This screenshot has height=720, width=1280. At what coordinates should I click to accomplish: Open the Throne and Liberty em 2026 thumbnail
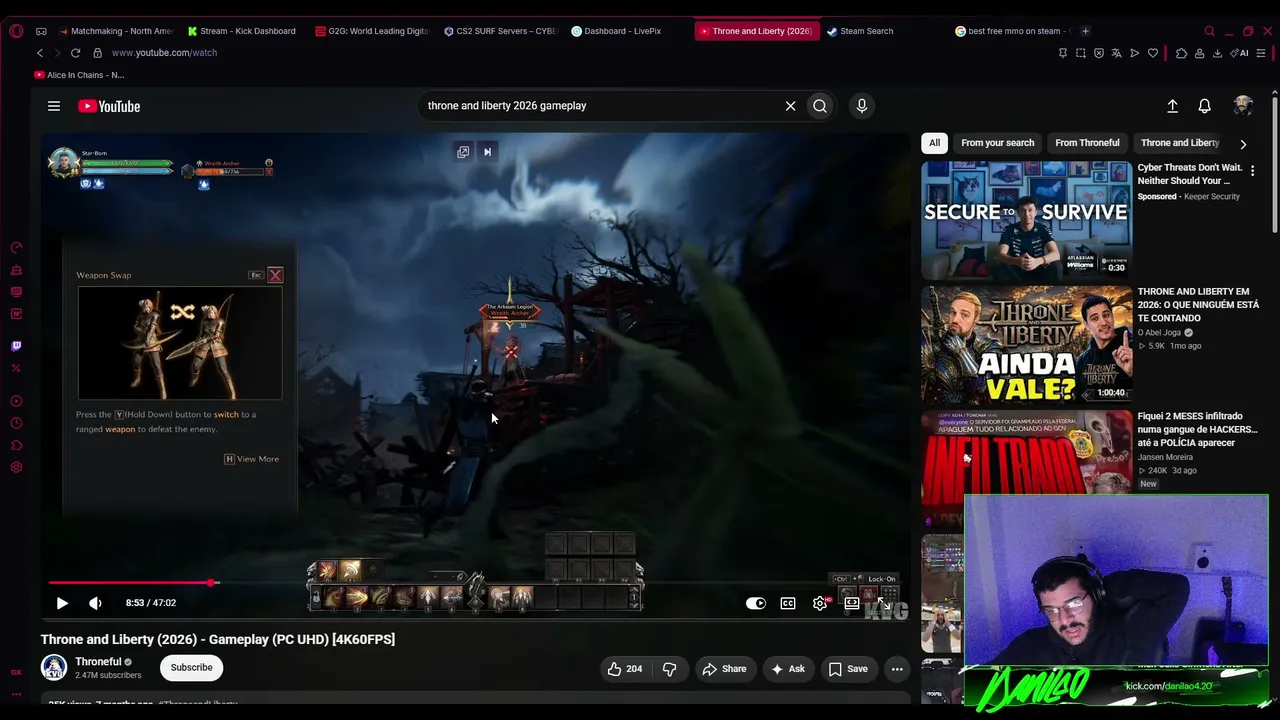click(1027, 346)
